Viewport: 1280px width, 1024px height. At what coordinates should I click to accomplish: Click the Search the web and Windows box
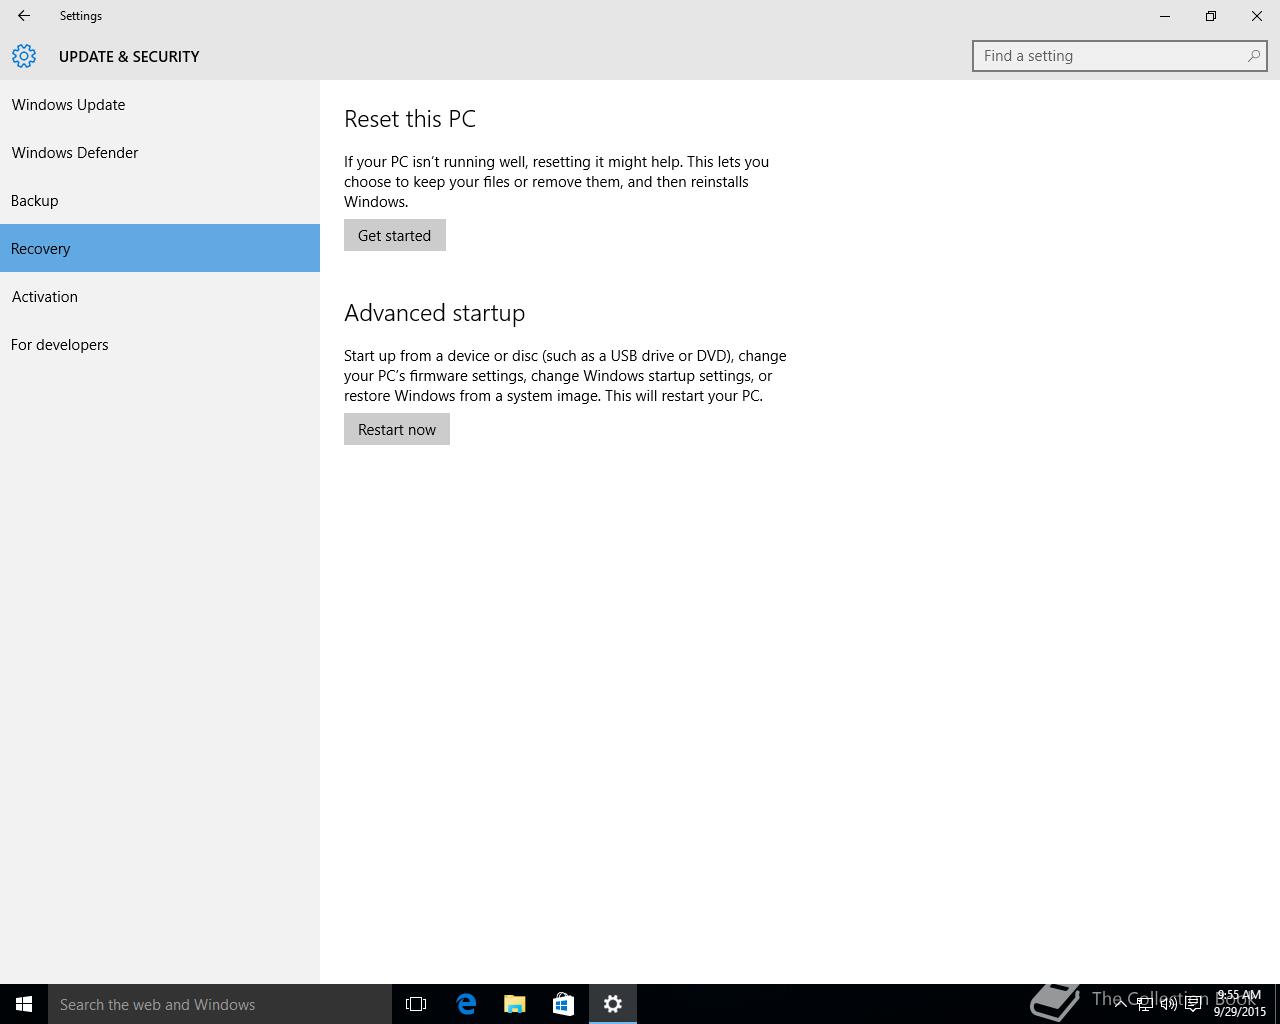click(220, 1004)
